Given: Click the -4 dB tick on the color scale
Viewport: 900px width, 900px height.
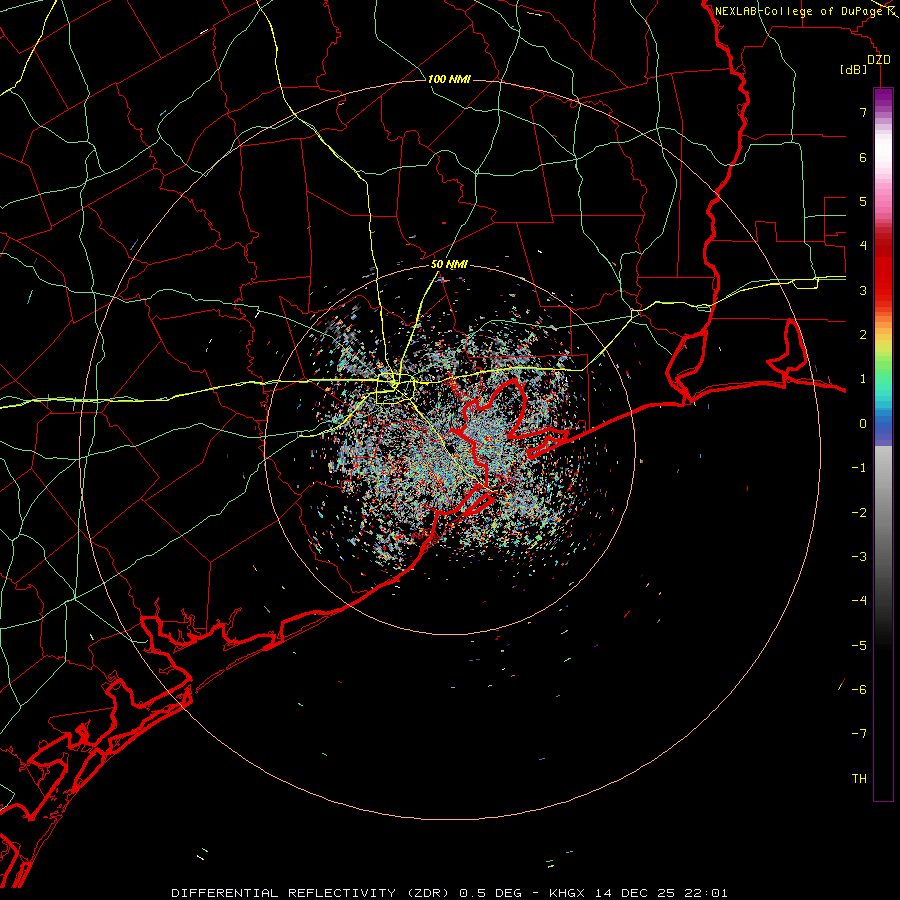Looking at the screenshot, I should (x=859, y=601).
